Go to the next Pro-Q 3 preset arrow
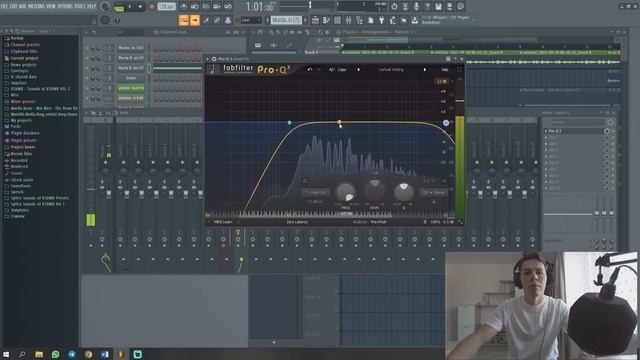 [x=424, y=70]
